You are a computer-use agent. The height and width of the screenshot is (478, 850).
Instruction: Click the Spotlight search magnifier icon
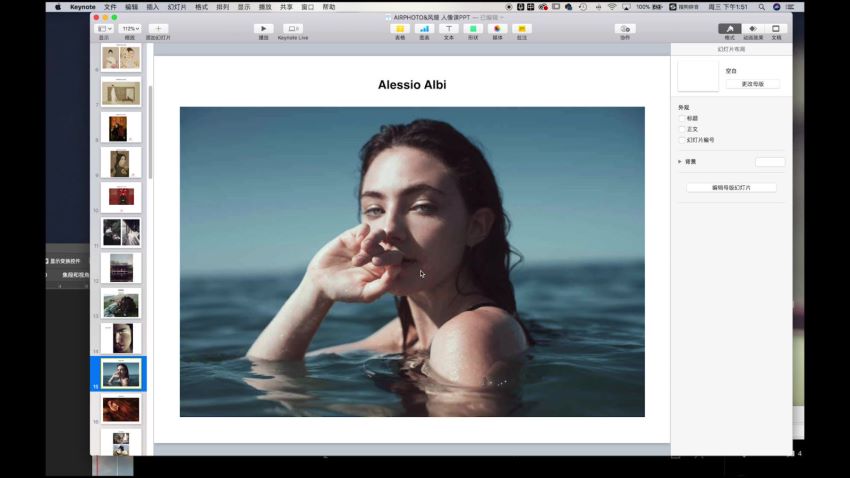pyautogui.click(x=762, y=7)
